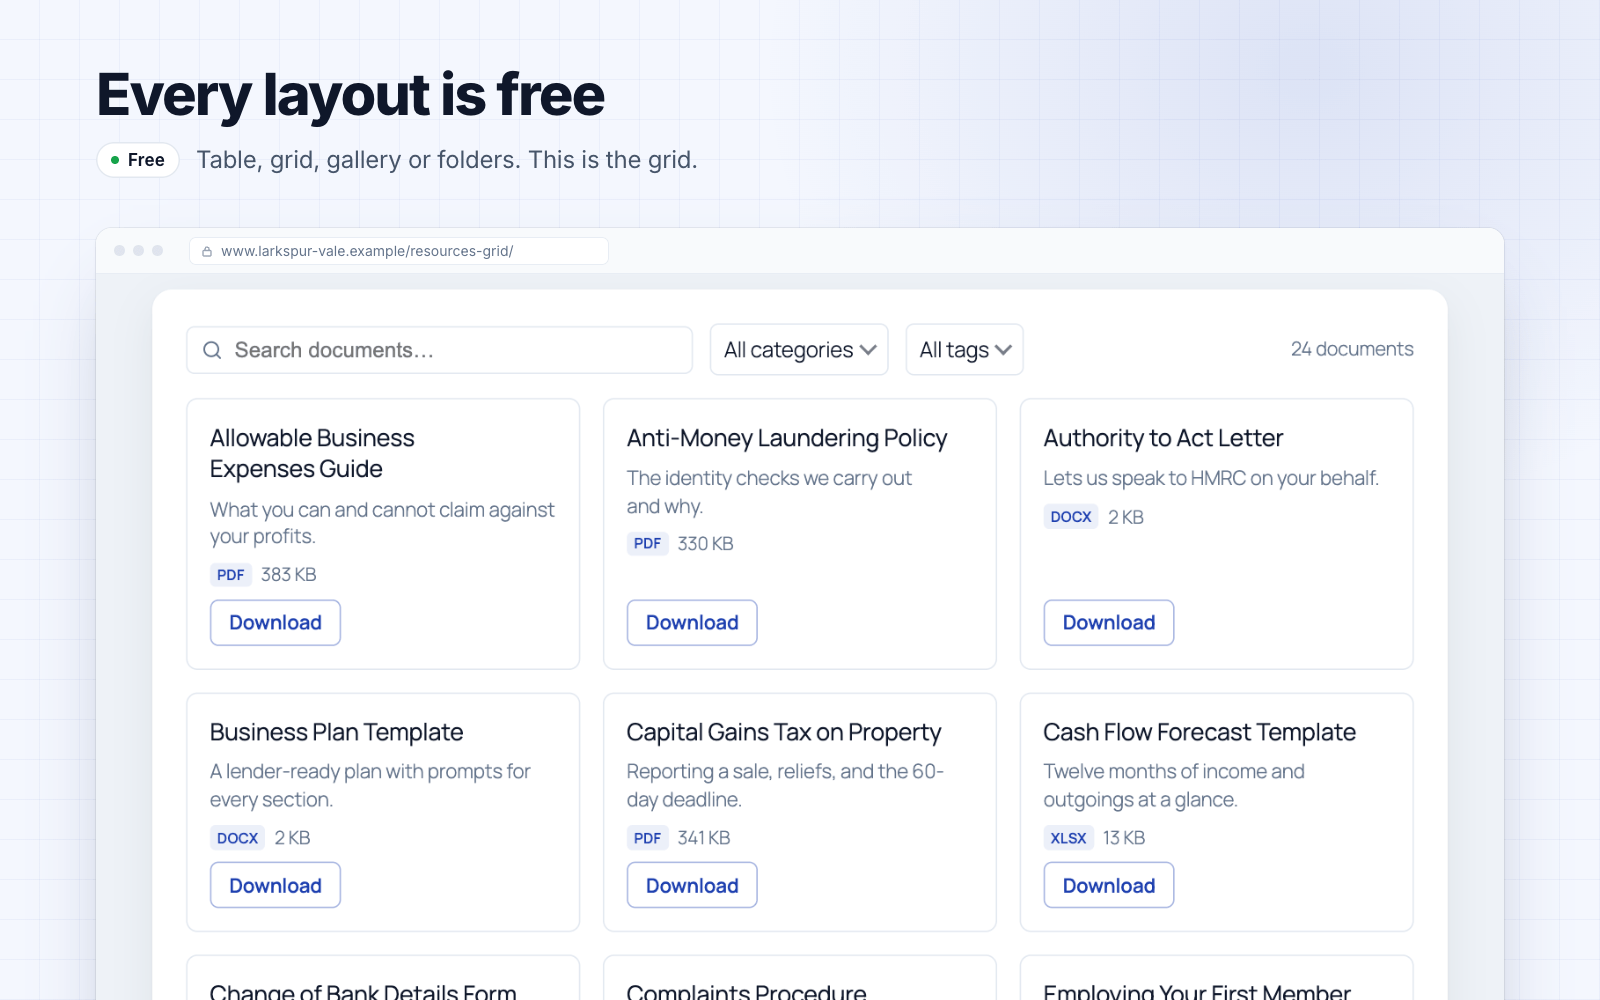
Task: Open the Anti-Money Laundering Policy title
Action: click(787, 438)
